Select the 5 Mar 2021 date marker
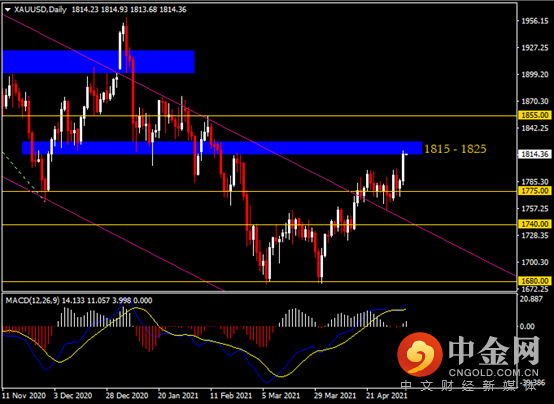The height and width of the screenshot is (404, 554). pos(281,395)
